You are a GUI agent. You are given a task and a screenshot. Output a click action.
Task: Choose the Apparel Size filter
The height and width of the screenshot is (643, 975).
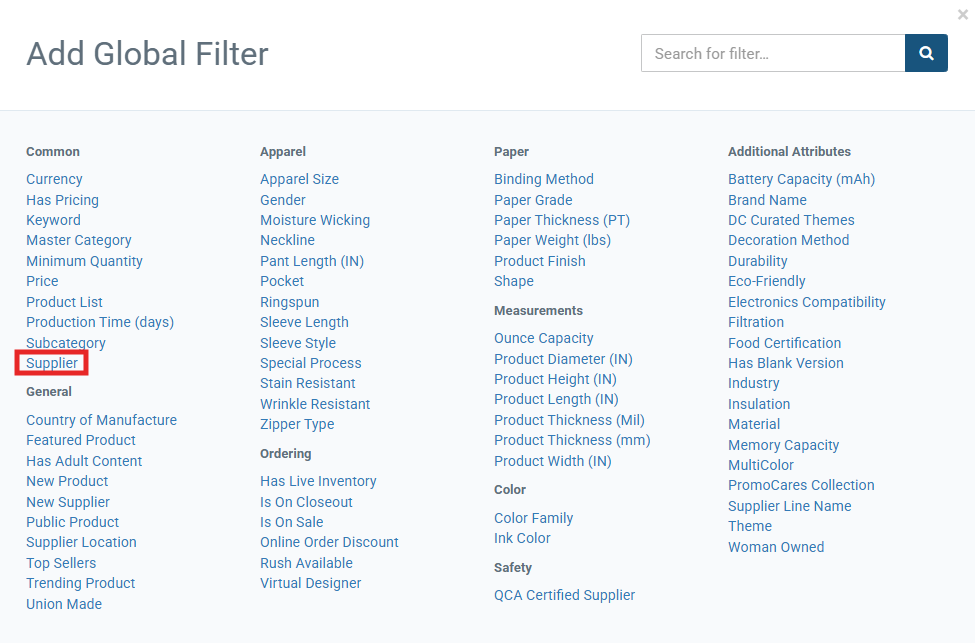point(300,179)
